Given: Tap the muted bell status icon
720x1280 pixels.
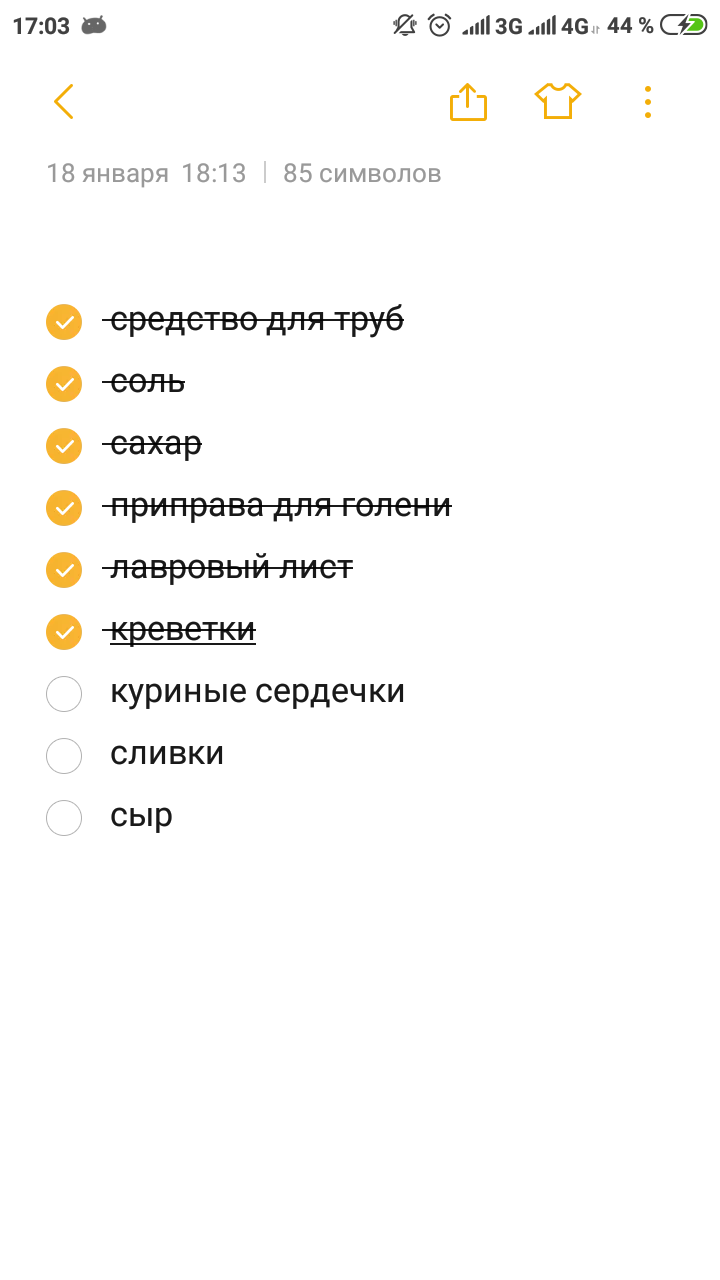Looking at the screenshot, I should (405, 26).
